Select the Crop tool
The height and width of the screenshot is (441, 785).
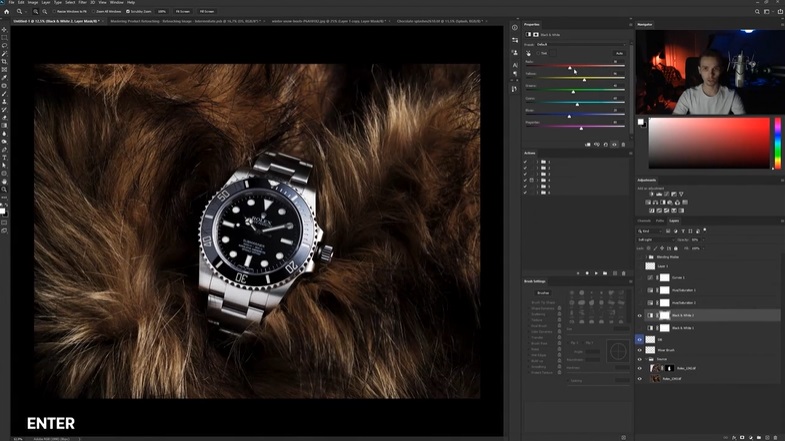tap(5, 62)
